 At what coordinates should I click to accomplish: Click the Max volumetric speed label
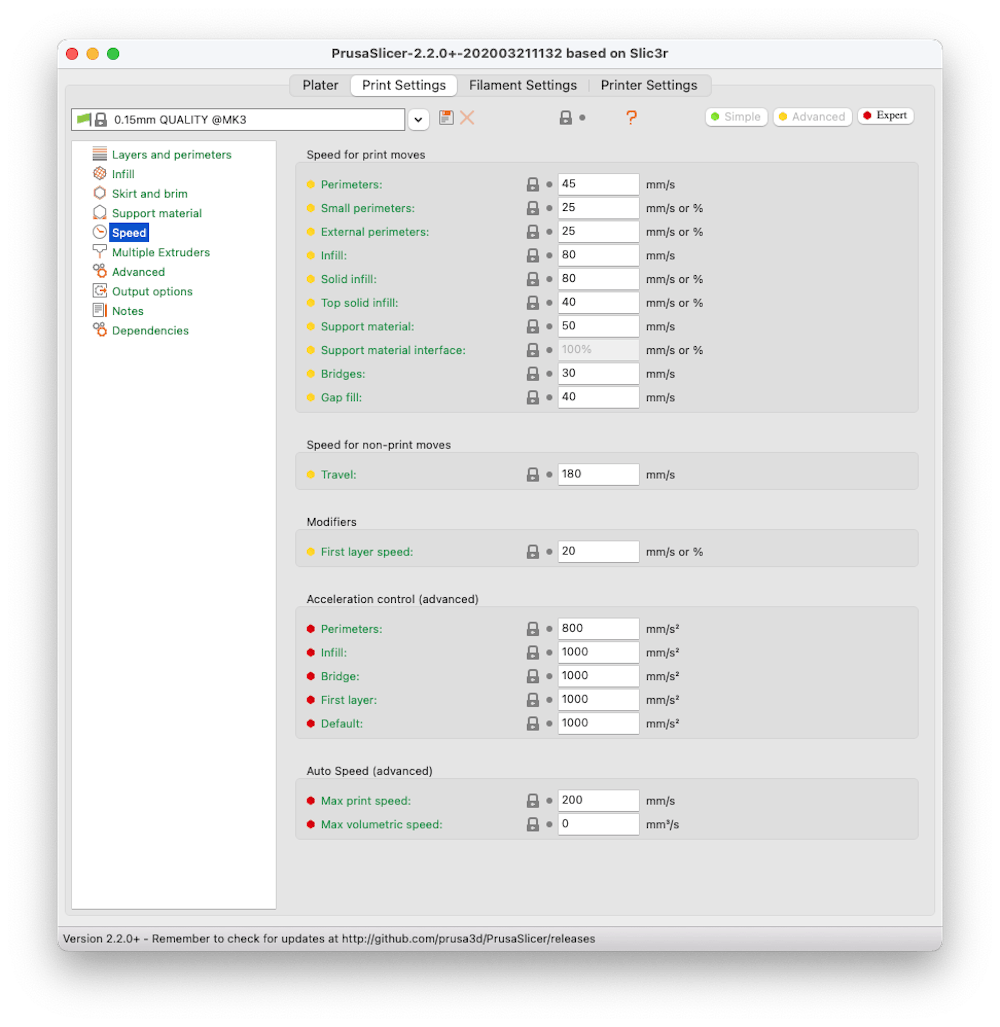(381, 825)
